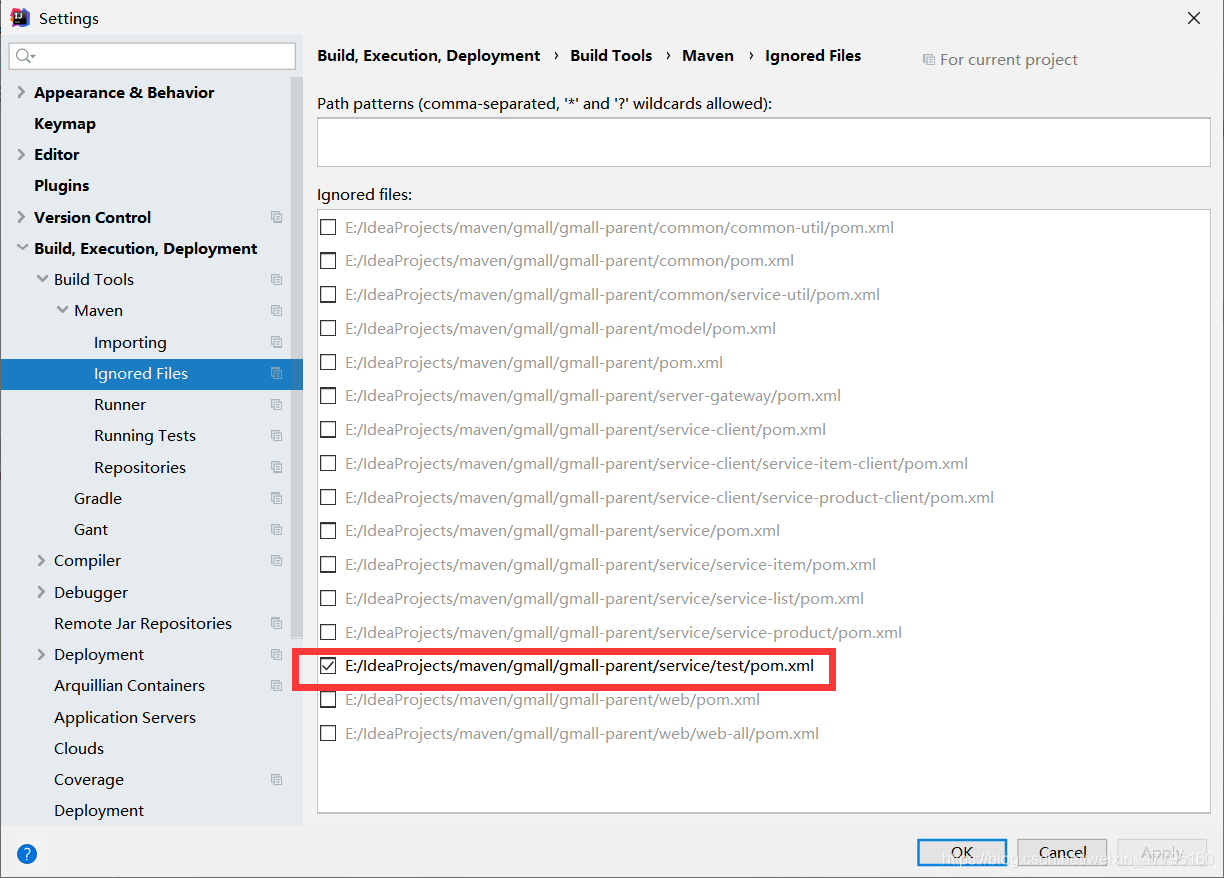This screenshot has width=1224, height=878.
Task: Check gmall-parent/web/pom.xml checkbox
Action: pos(328,699)
